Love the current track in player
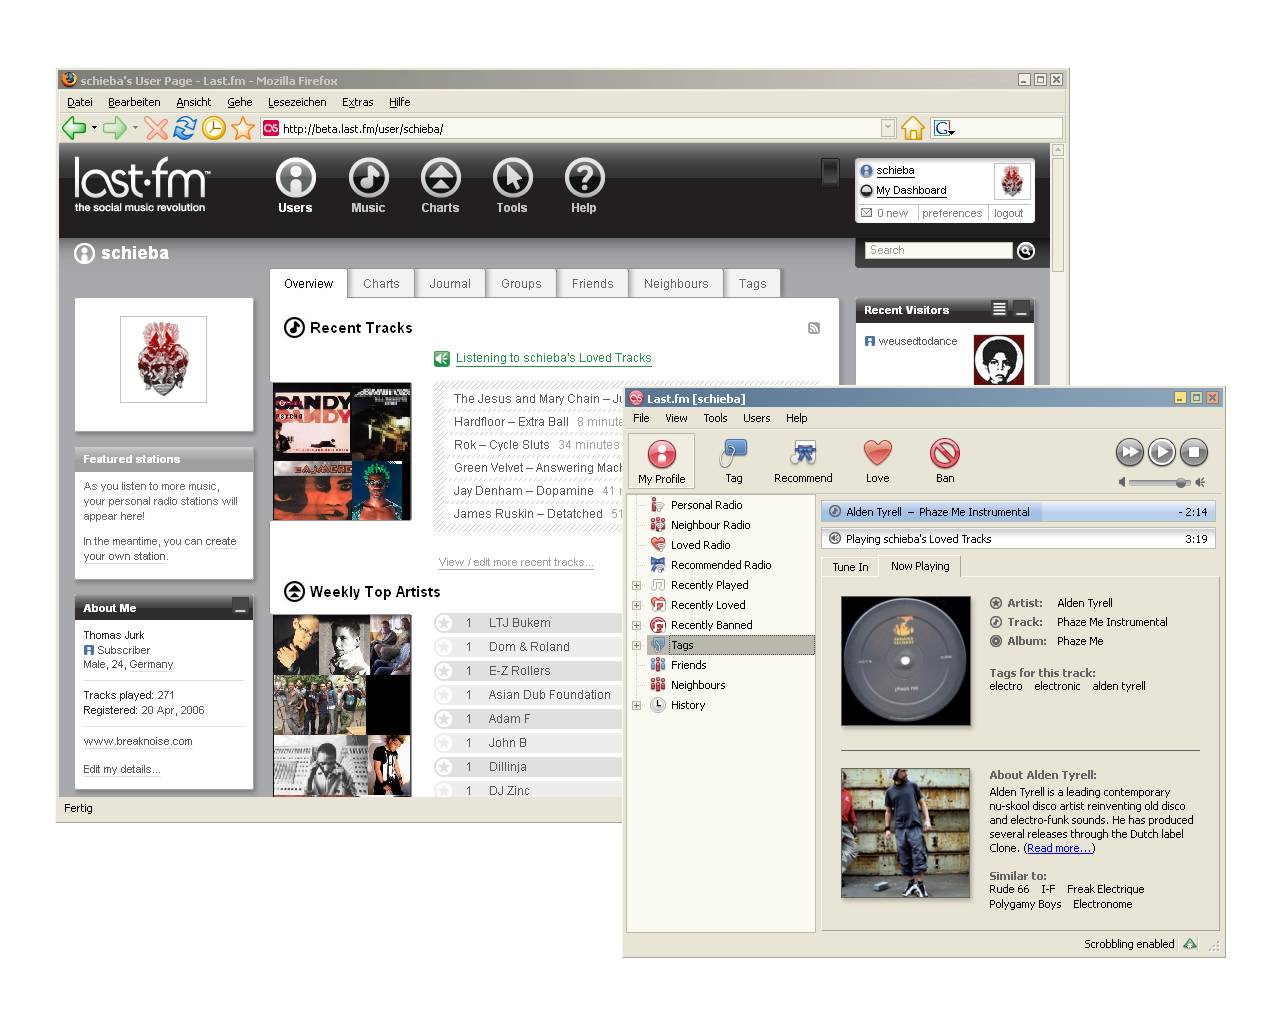This screenshot has width=1280, height=1024. point(877,461)
